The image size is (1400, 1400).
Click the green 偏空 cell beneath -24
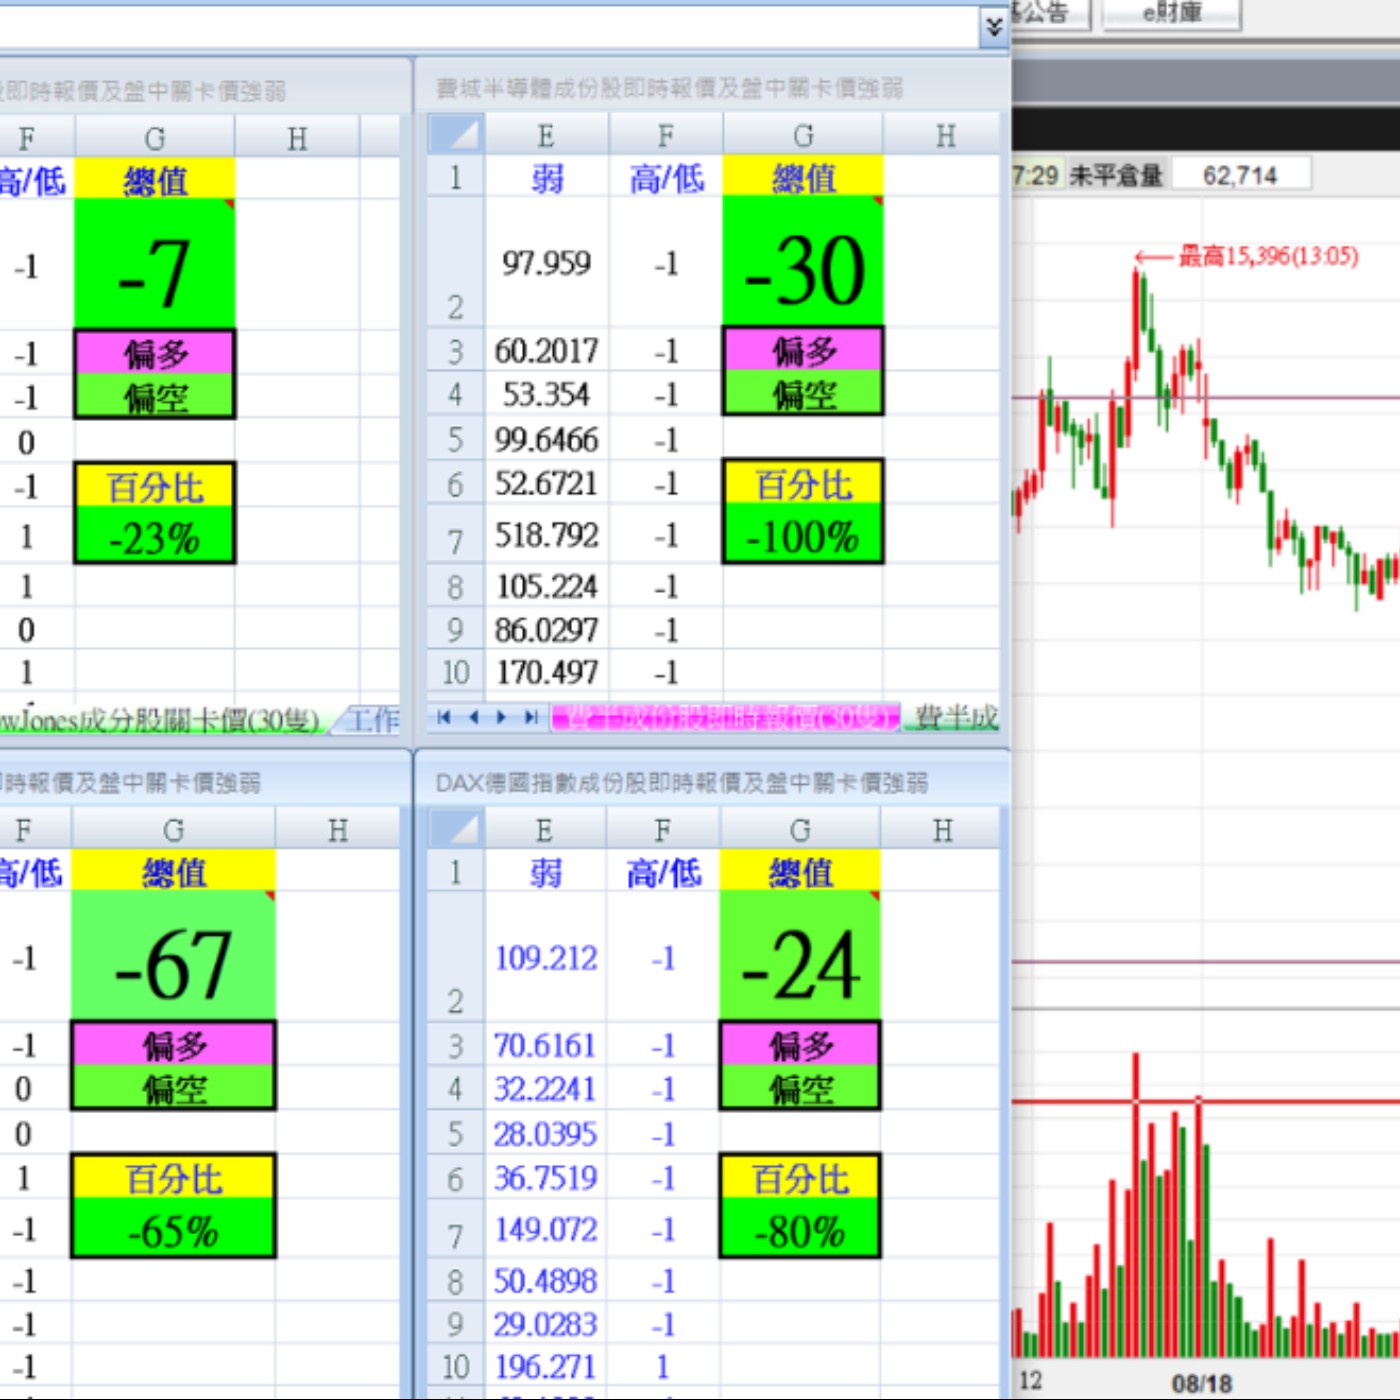click(x=800, y=1088)
